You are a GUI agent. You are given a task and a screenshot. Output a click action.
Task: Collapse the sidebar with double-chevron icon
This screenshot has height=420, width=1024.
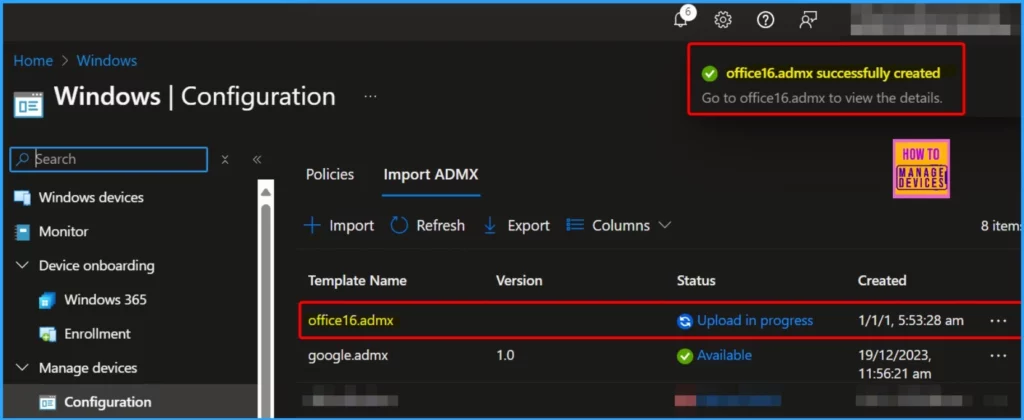tap(257, 159)
